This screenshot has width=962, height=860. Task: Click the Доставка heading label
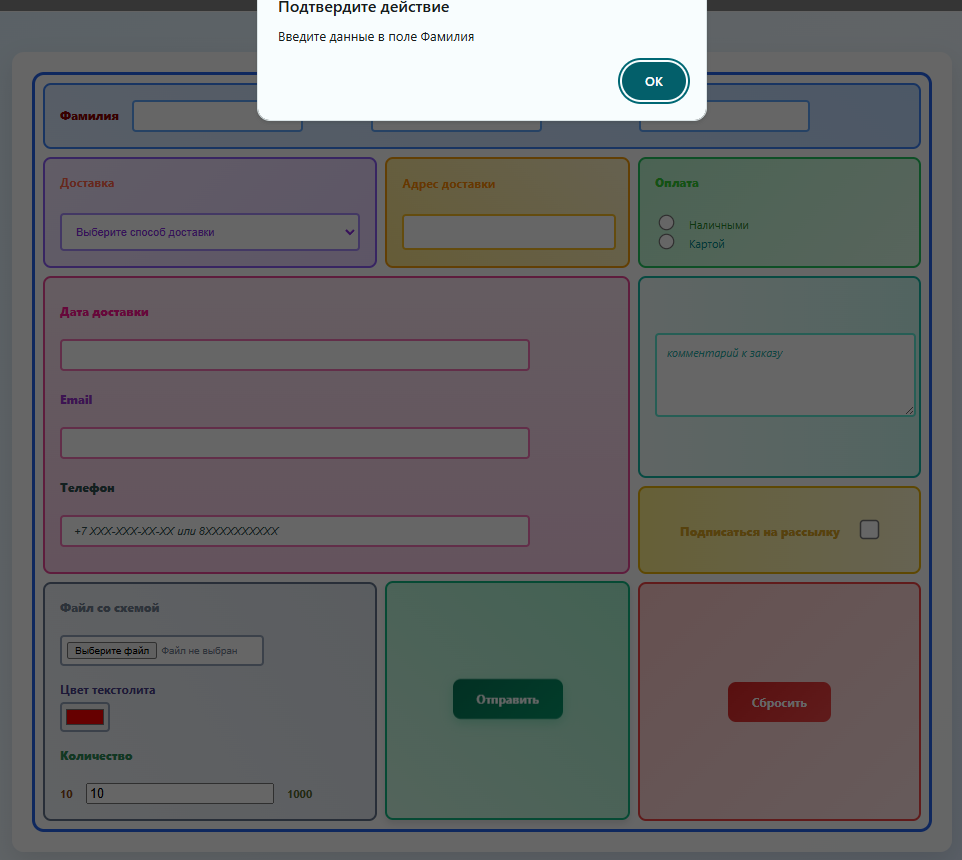click(x=87, y=183)
